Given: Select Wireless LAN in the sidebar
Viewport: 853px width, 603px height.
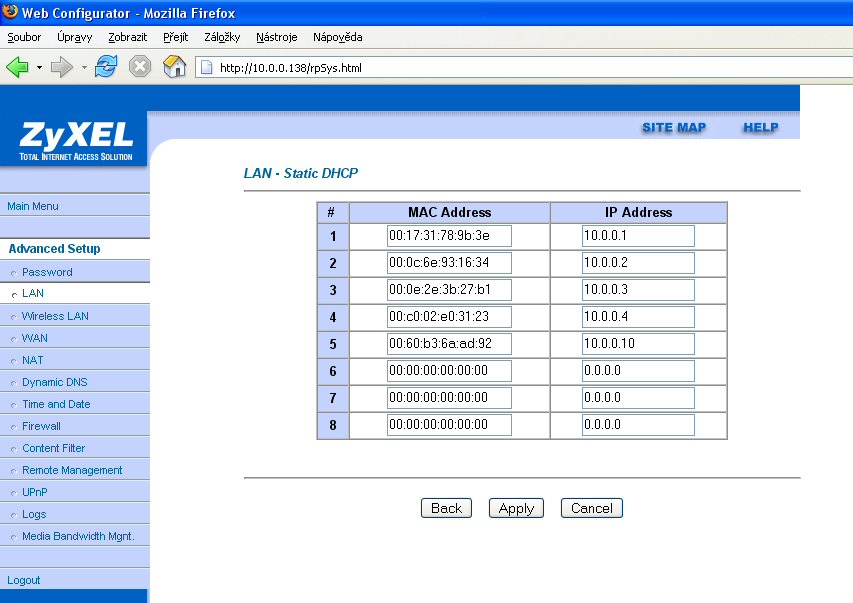Looking at the screenshot, I should click(55, 316).
